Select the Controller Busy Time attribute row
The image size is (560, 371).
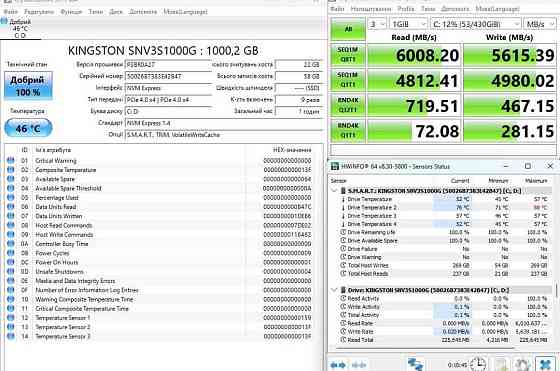(x=159, y=244)
